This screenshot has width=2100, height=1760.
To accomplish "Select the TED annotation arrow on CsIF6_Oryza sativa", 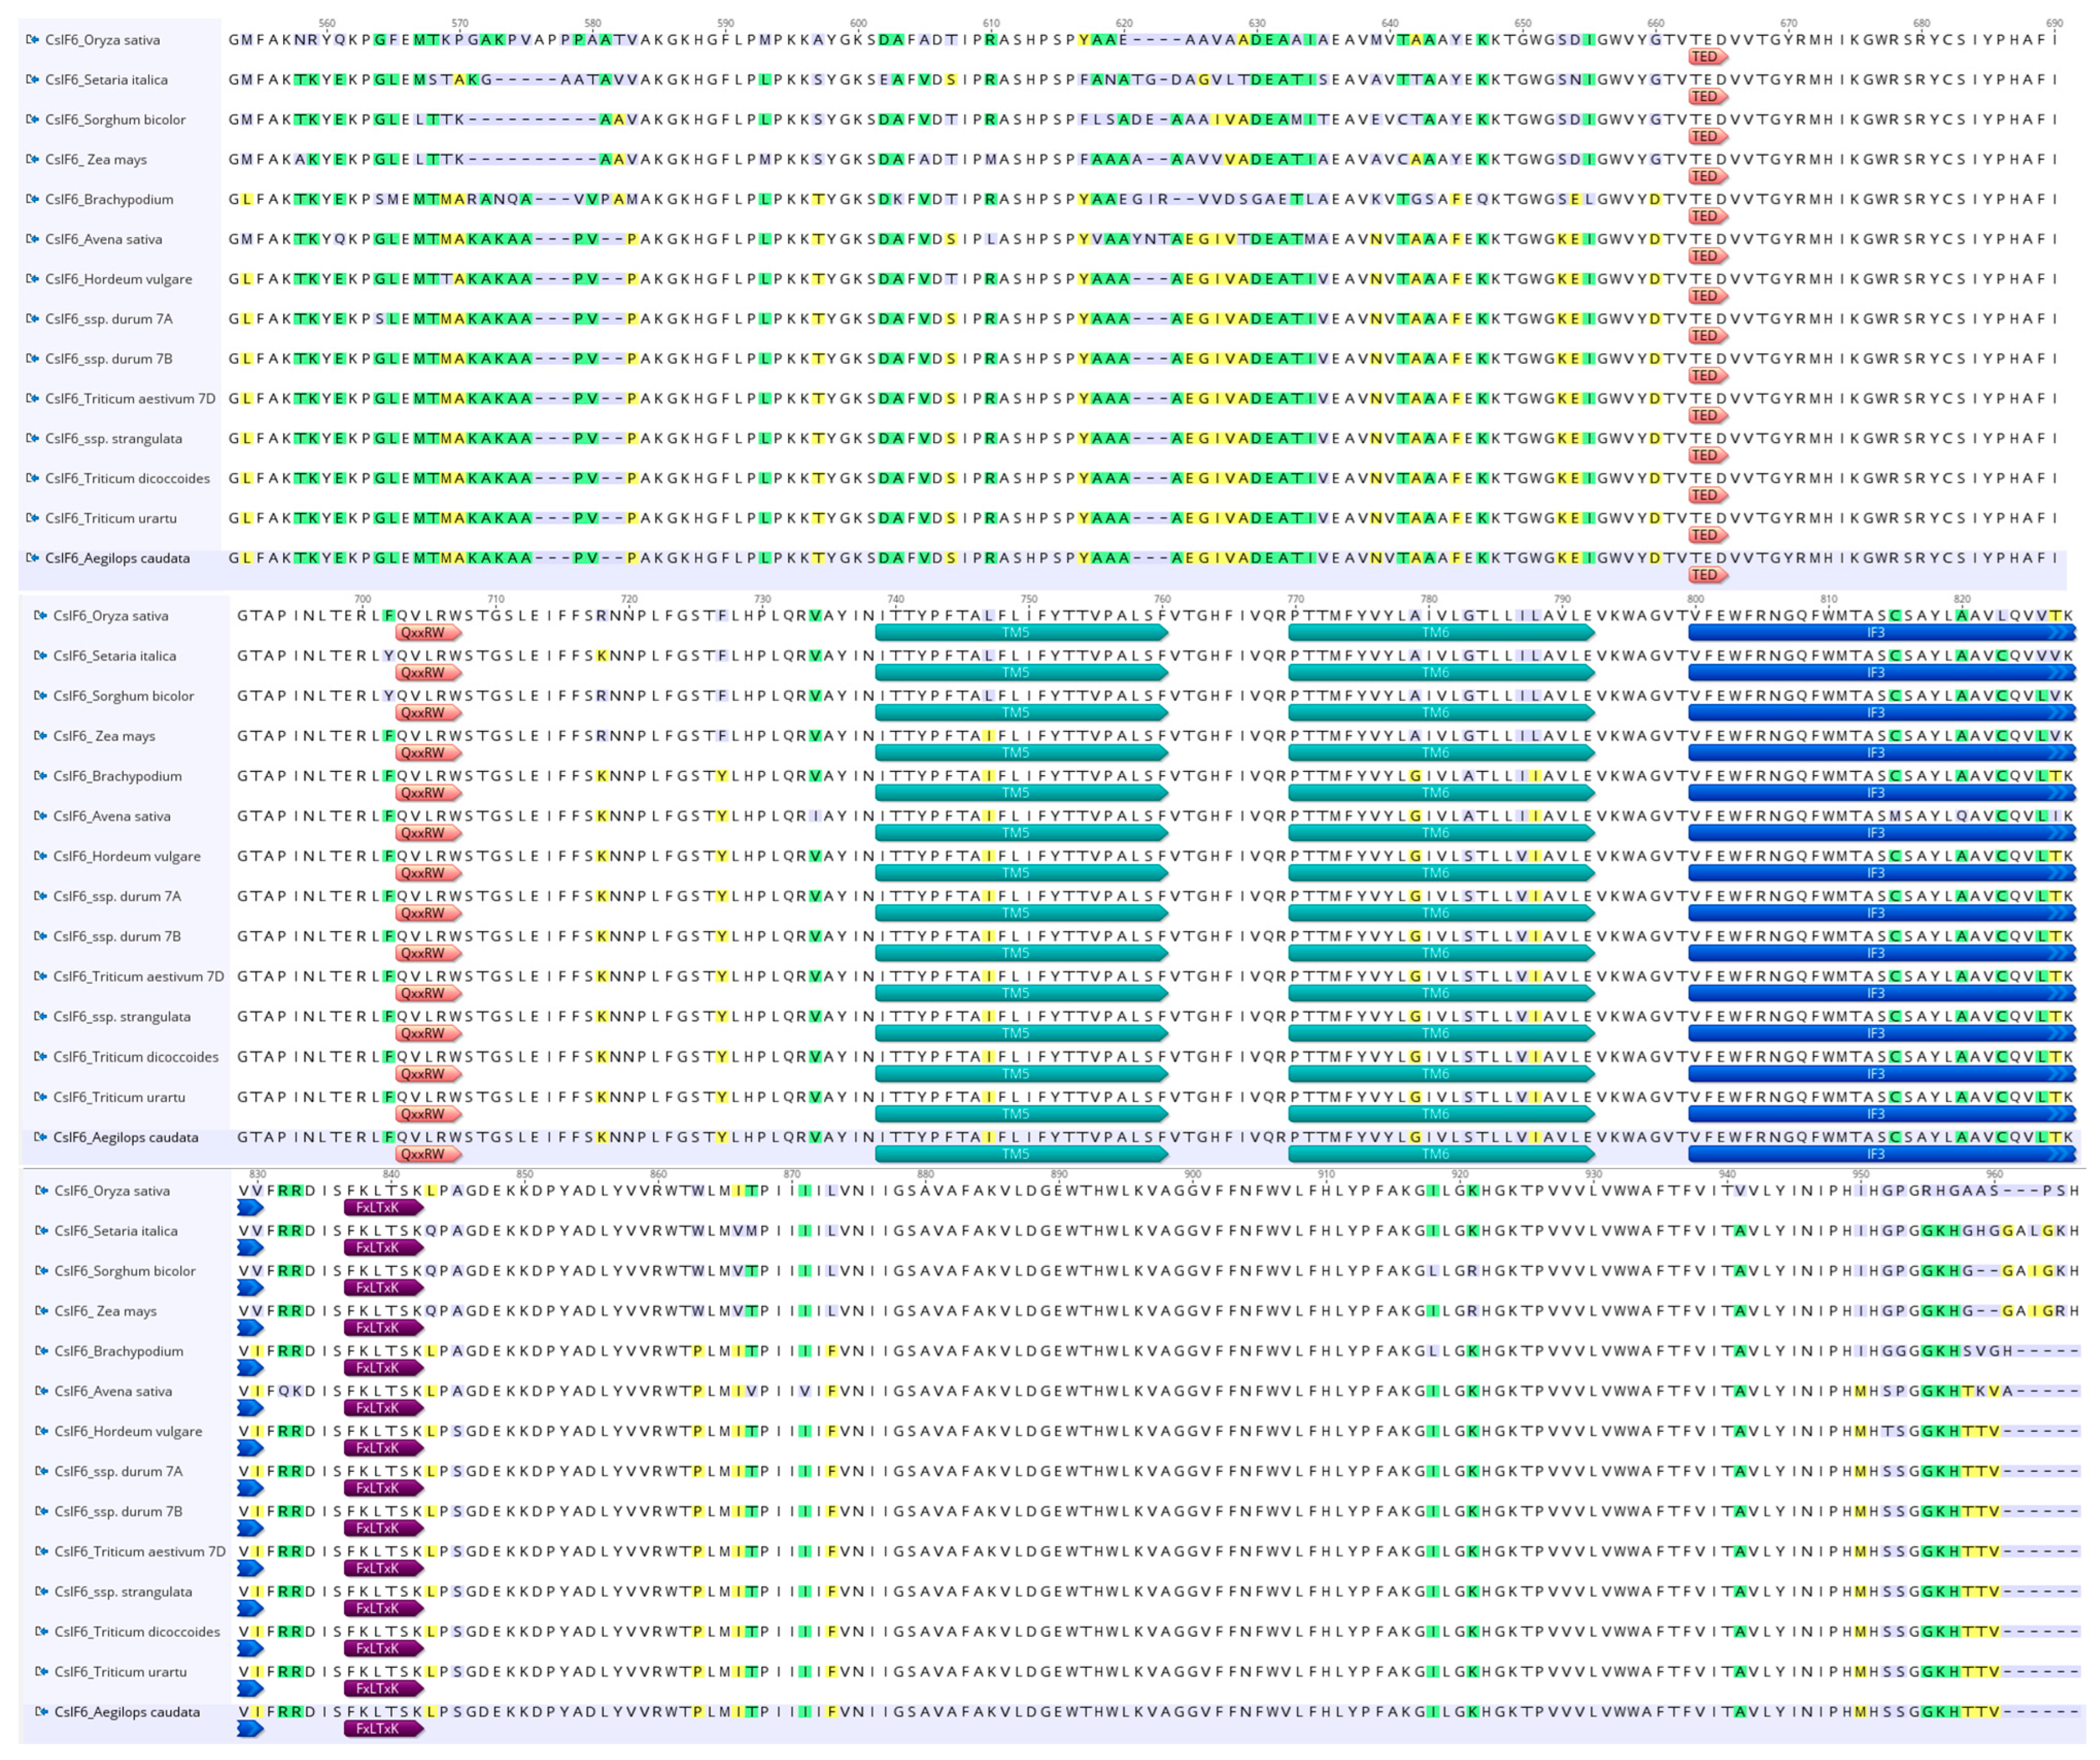I will point(1708,57).
